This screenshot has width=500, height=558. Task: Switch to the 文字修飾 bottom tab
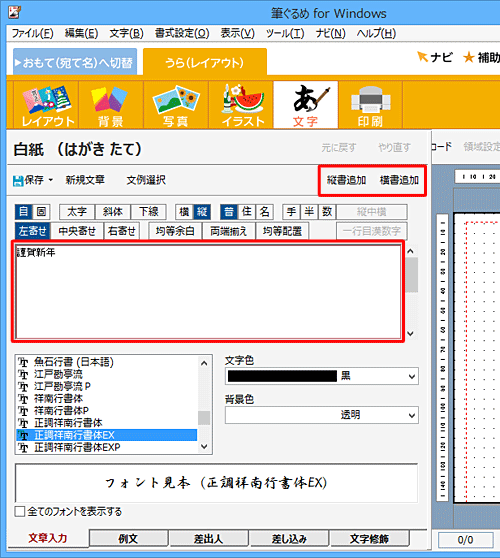point(370,539)
